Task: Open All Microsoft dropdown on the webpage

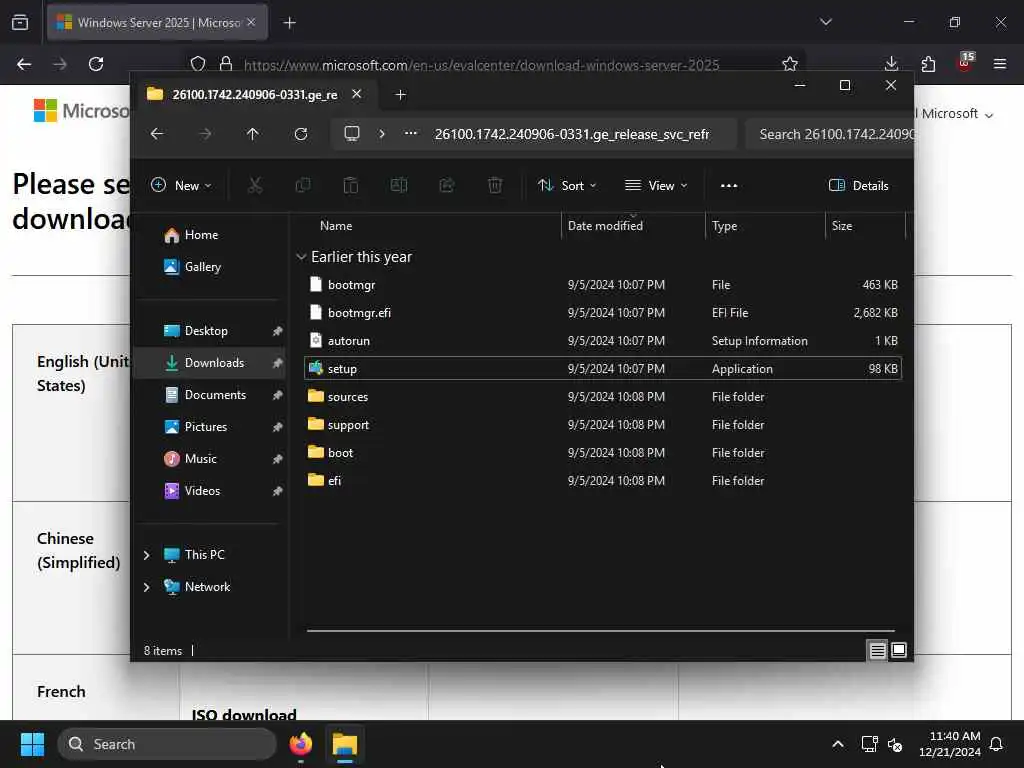Action: (953, 114)
